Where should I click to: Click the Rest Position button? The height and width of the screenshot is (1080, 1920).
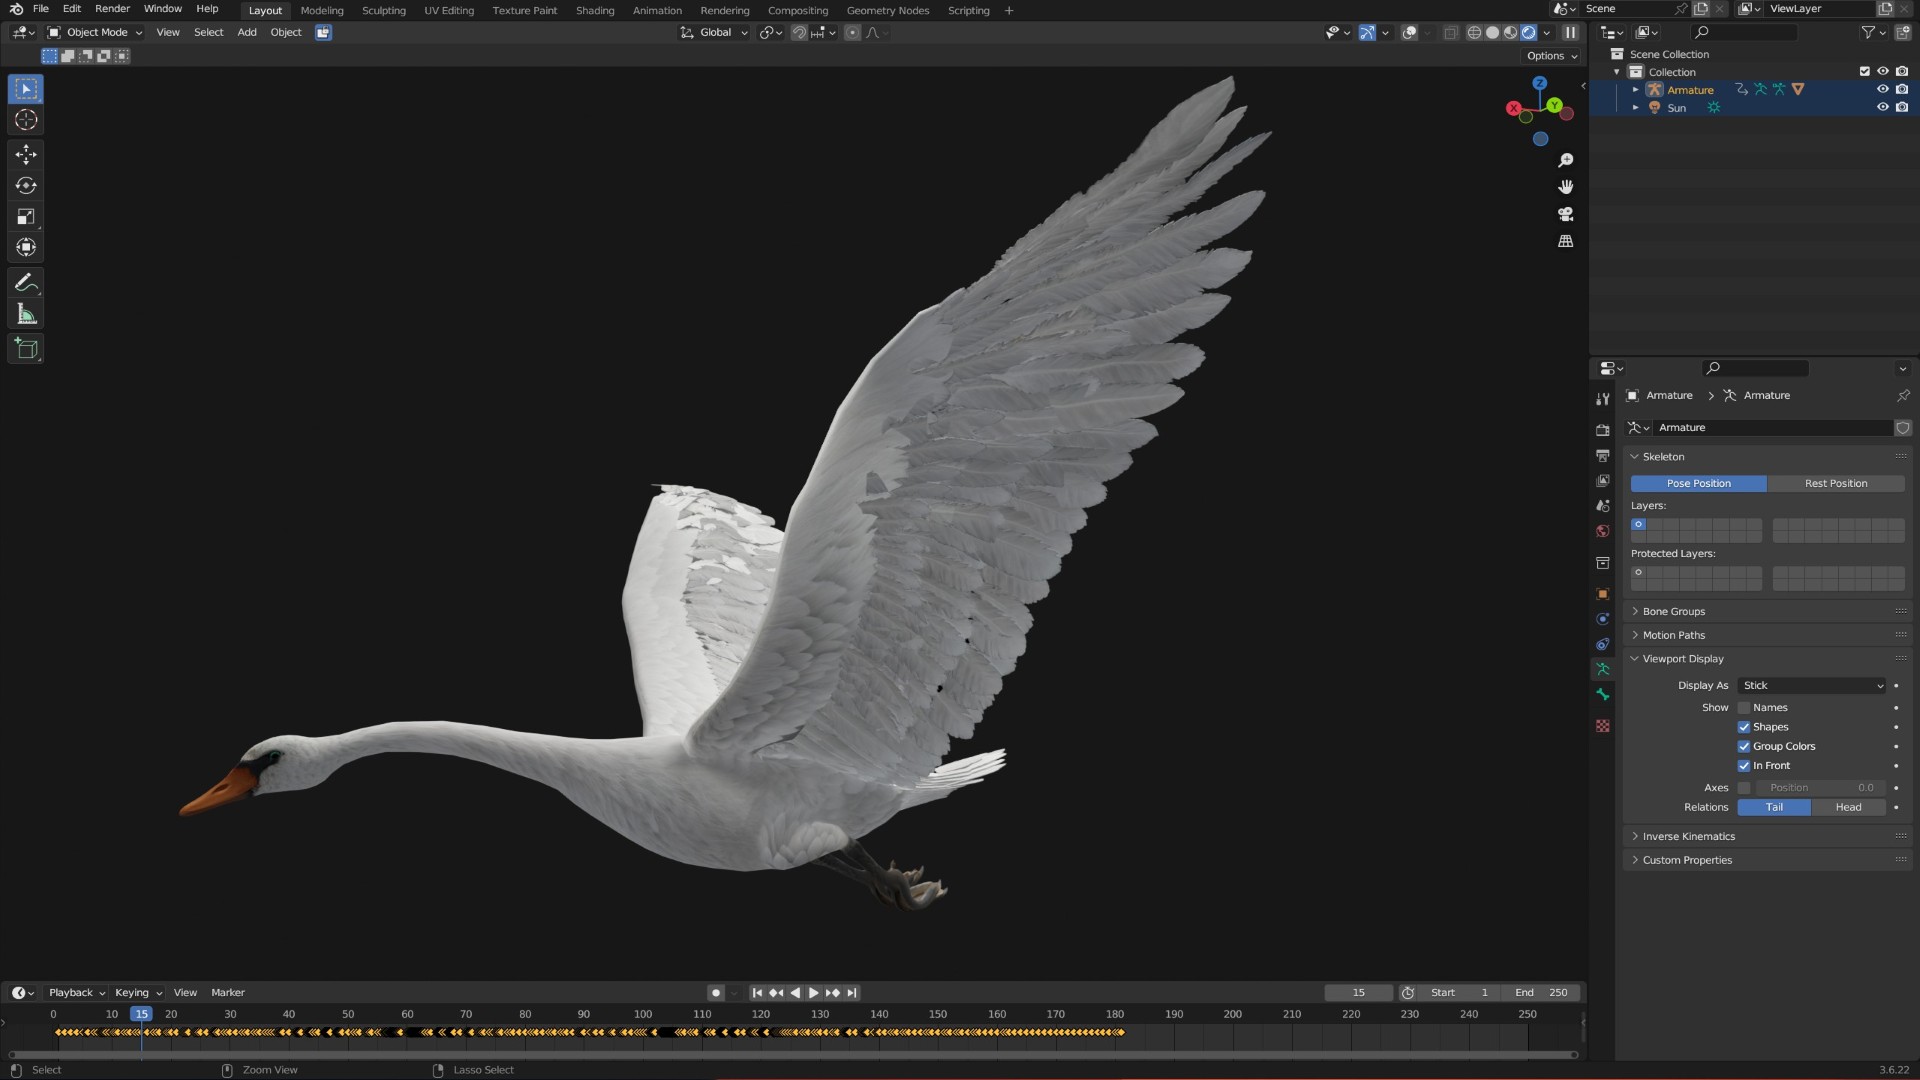coord(1836,484)
